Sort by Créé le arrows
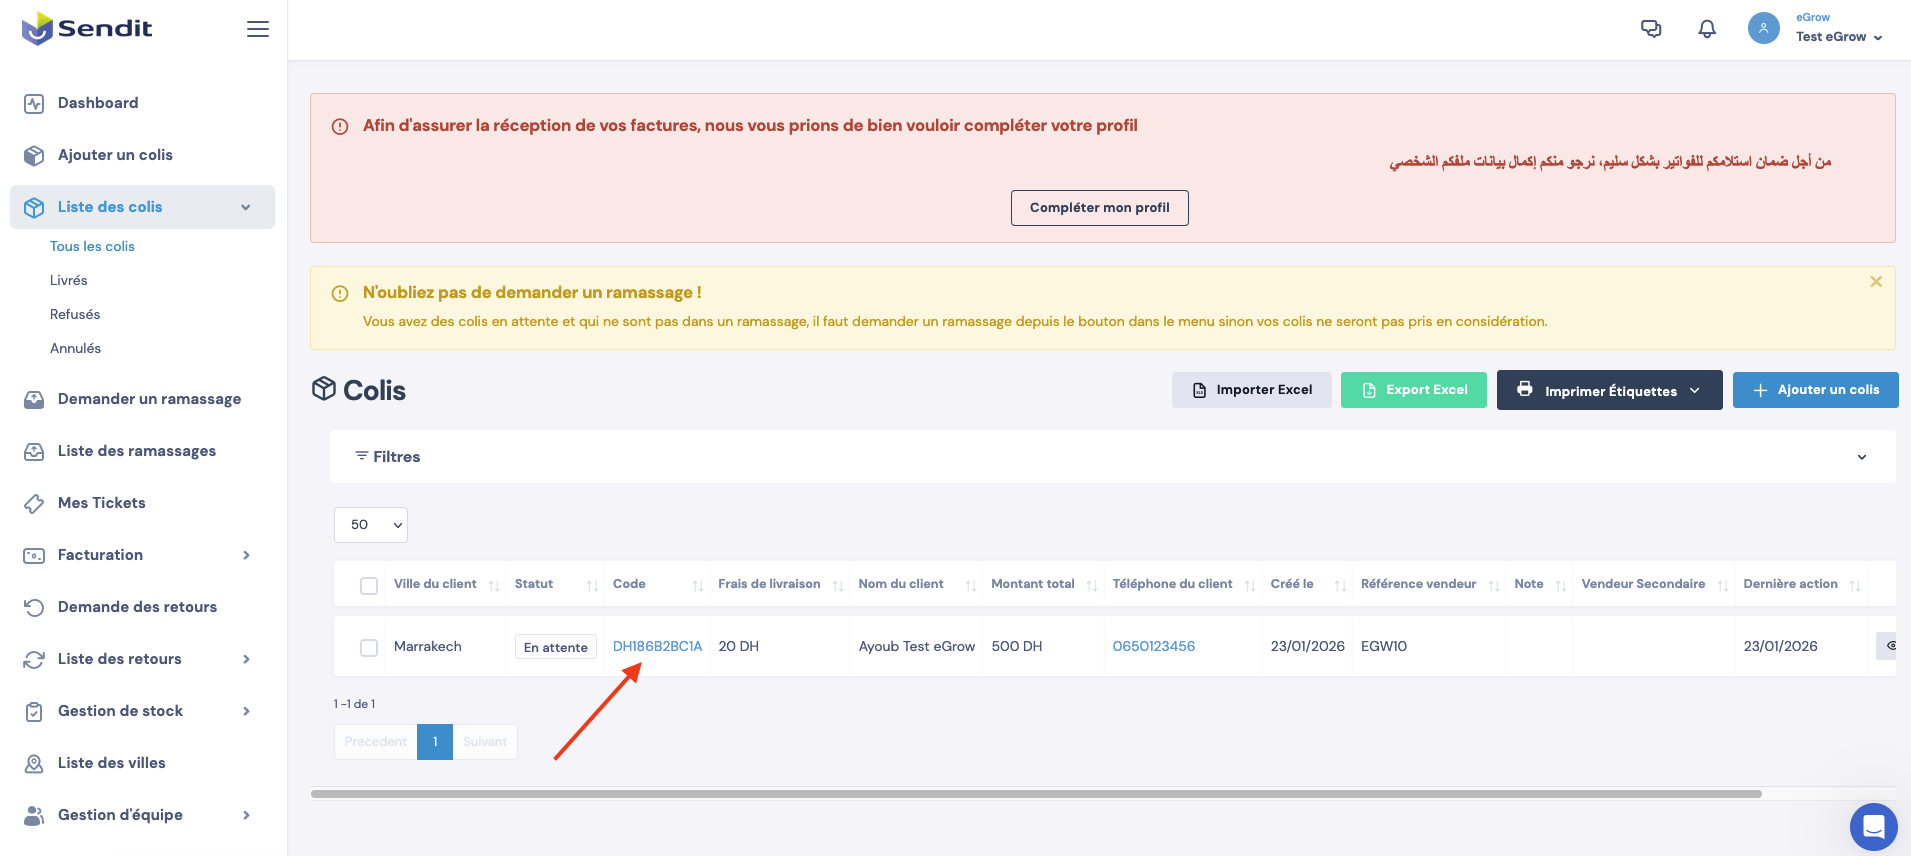The height and width of the screenshot is (856, 1911). pyautogui.click(x=1340, y=585)
